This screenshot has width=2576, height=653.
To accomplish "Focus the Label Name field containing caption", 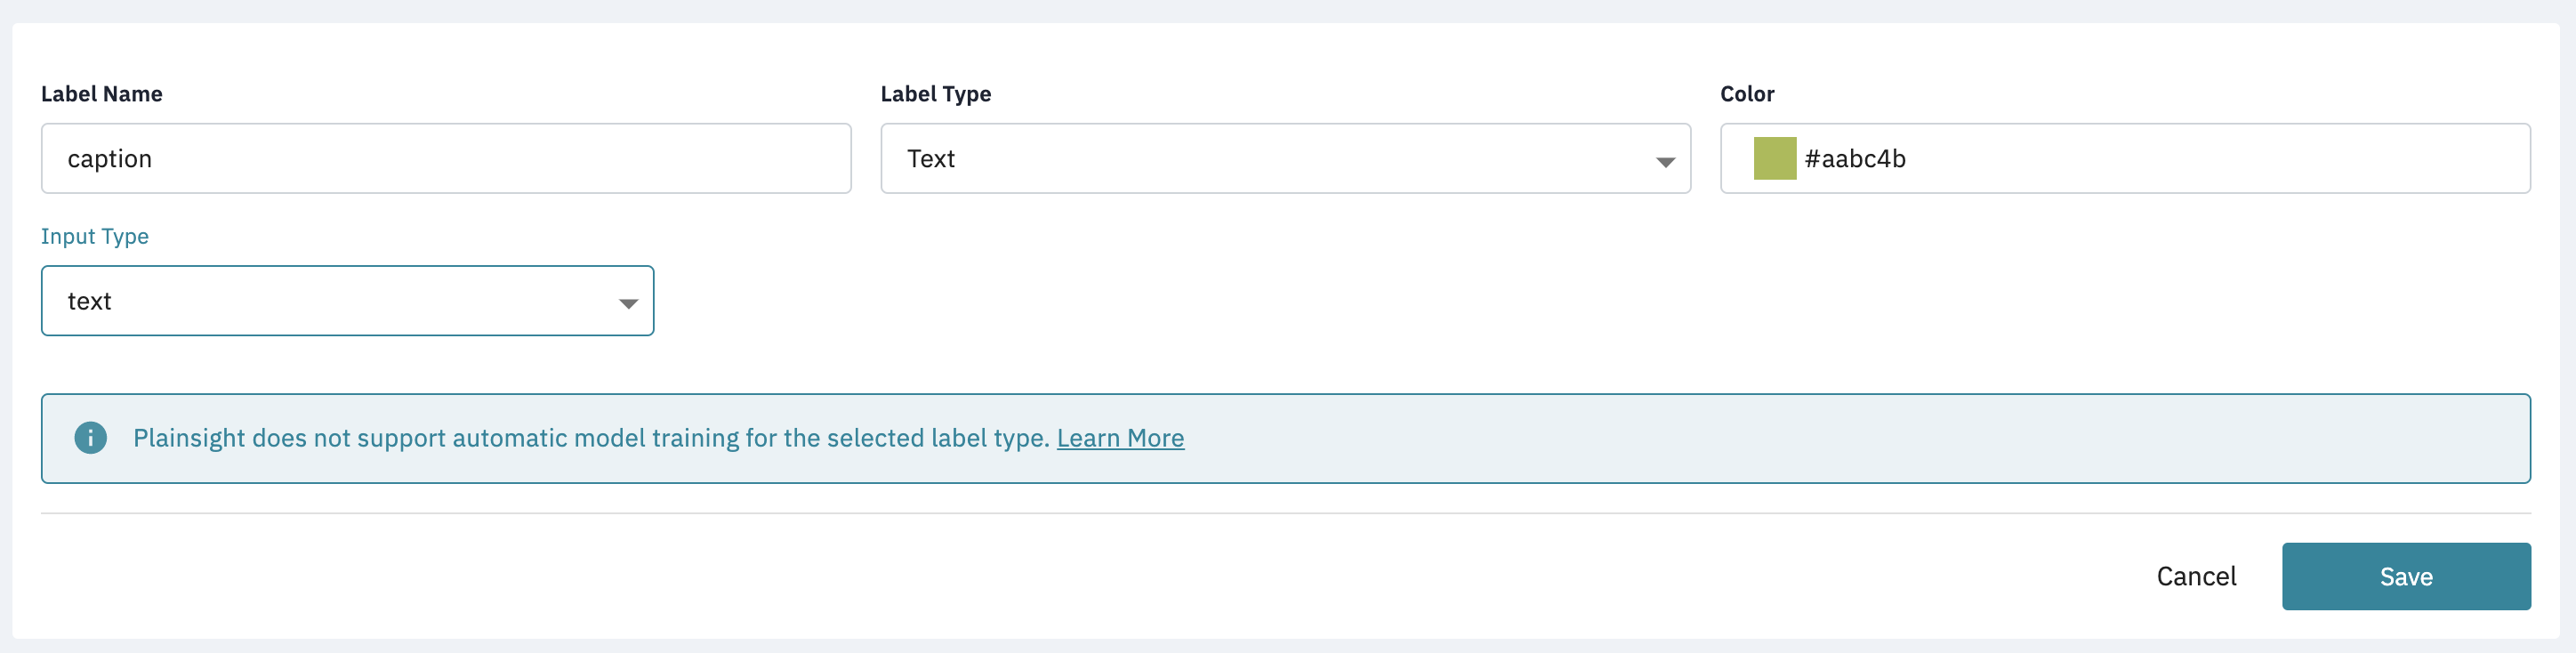I will (446, 158).
